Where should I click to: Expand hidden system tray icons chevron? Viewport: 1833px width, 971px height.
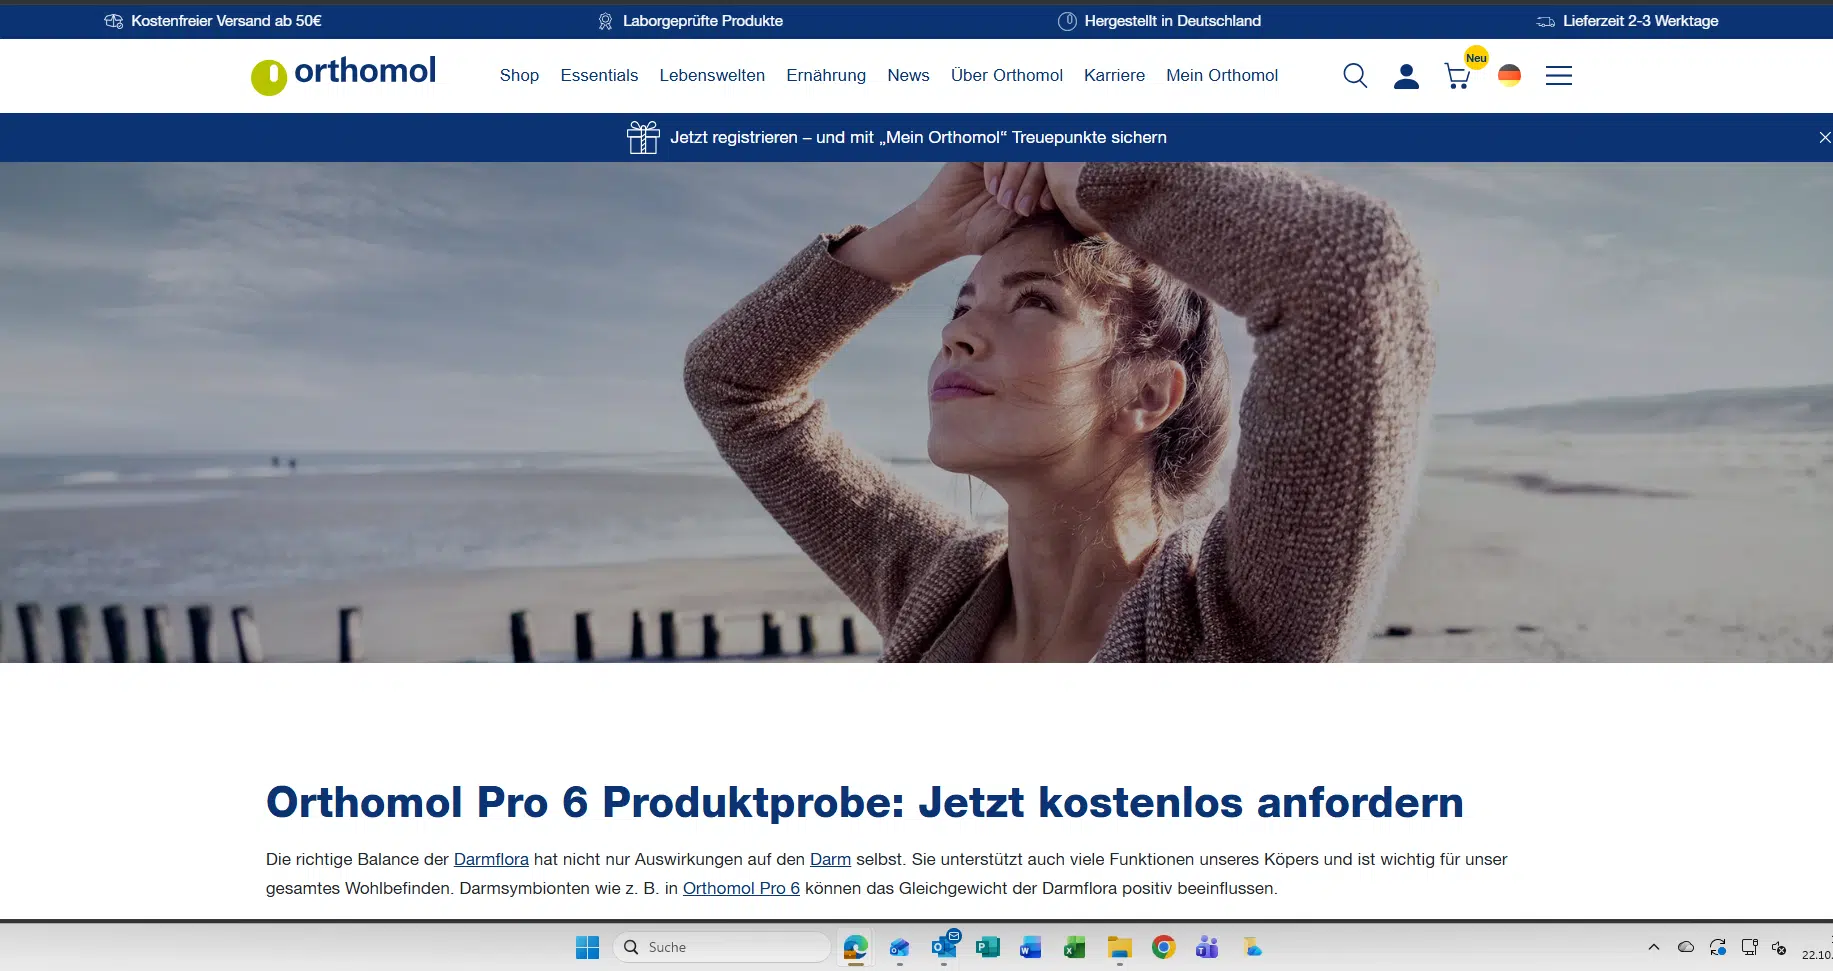(x=1654, y=947)
